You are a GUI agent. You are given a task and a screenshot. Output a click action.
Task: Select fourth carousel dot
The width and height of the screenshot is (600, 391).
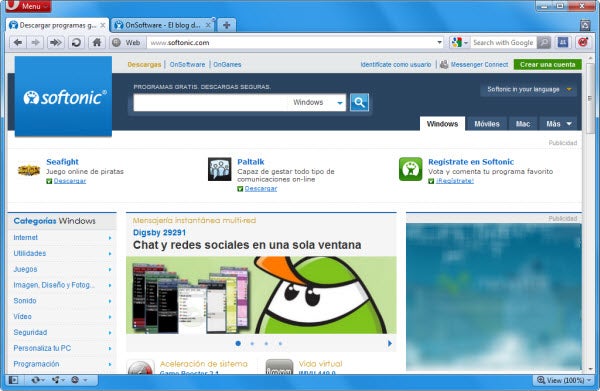click(280, 344)
